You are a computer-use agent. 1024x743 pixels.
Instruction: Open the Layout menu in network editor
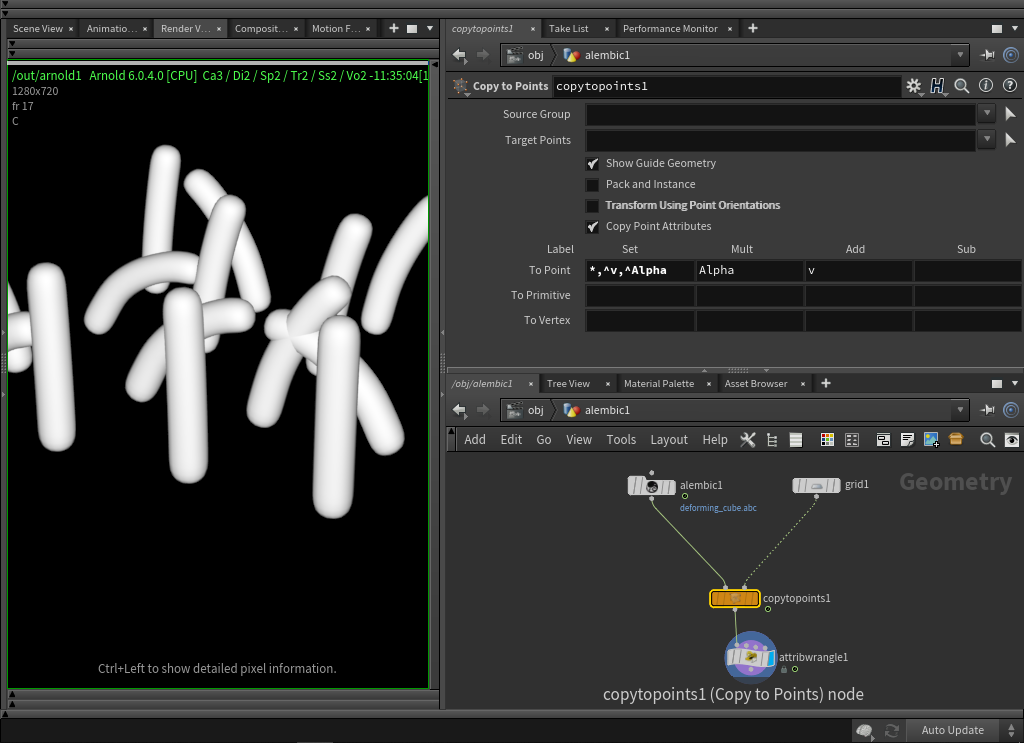[x=668, y=440]
